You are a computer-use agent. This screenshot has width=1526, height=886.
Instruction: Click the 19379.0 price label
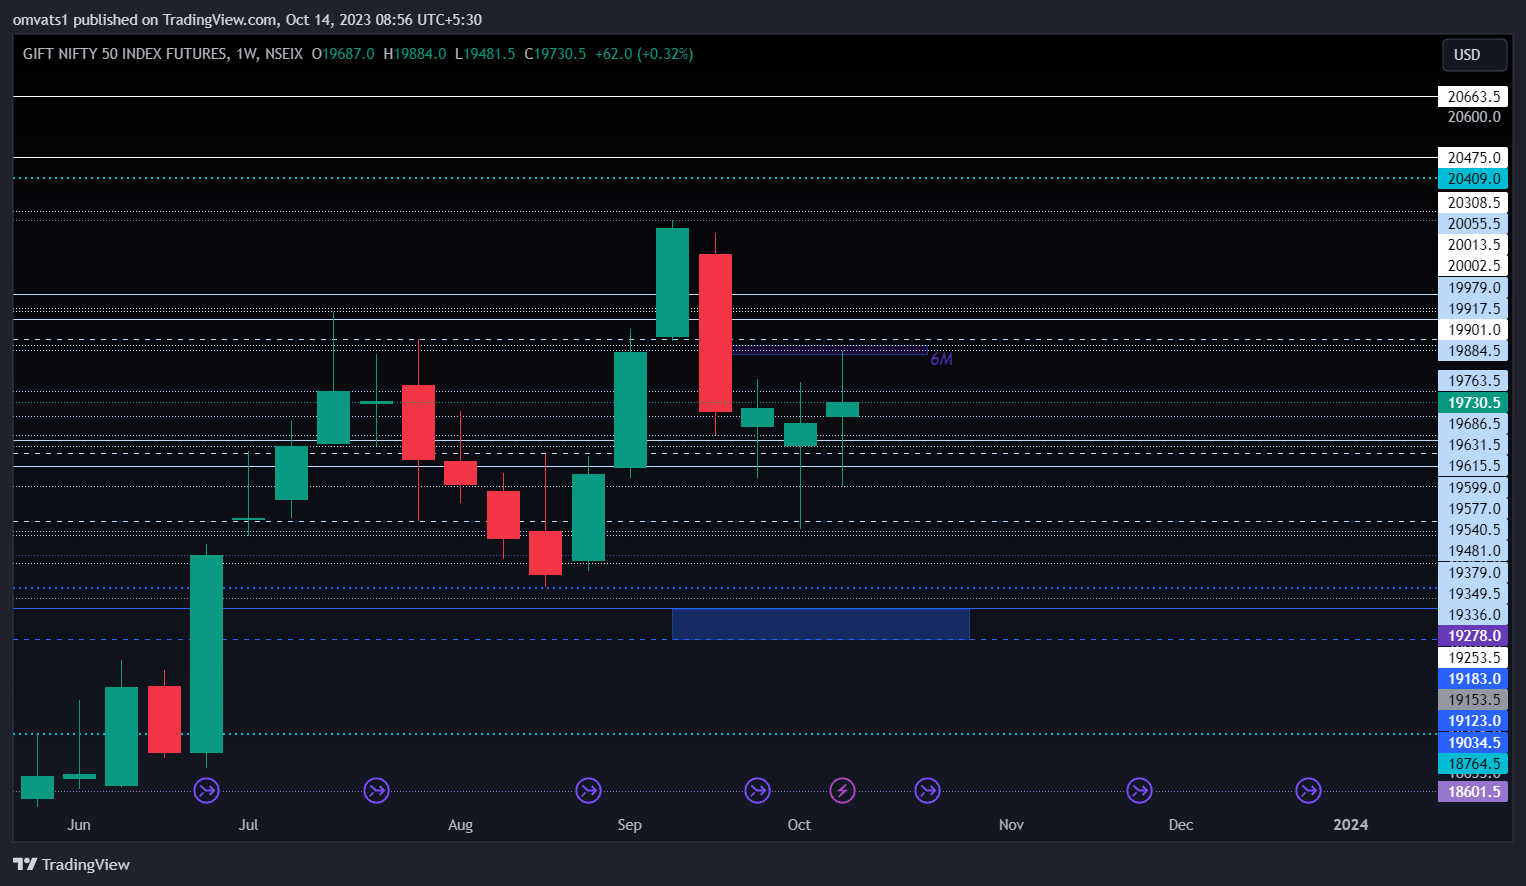click(x=1473, y=573)
